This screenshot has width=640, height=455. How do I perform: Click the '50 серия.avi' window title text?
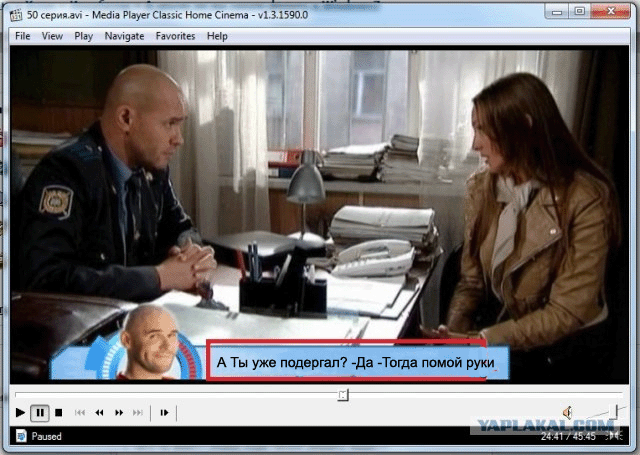click(x=54, y=15)
